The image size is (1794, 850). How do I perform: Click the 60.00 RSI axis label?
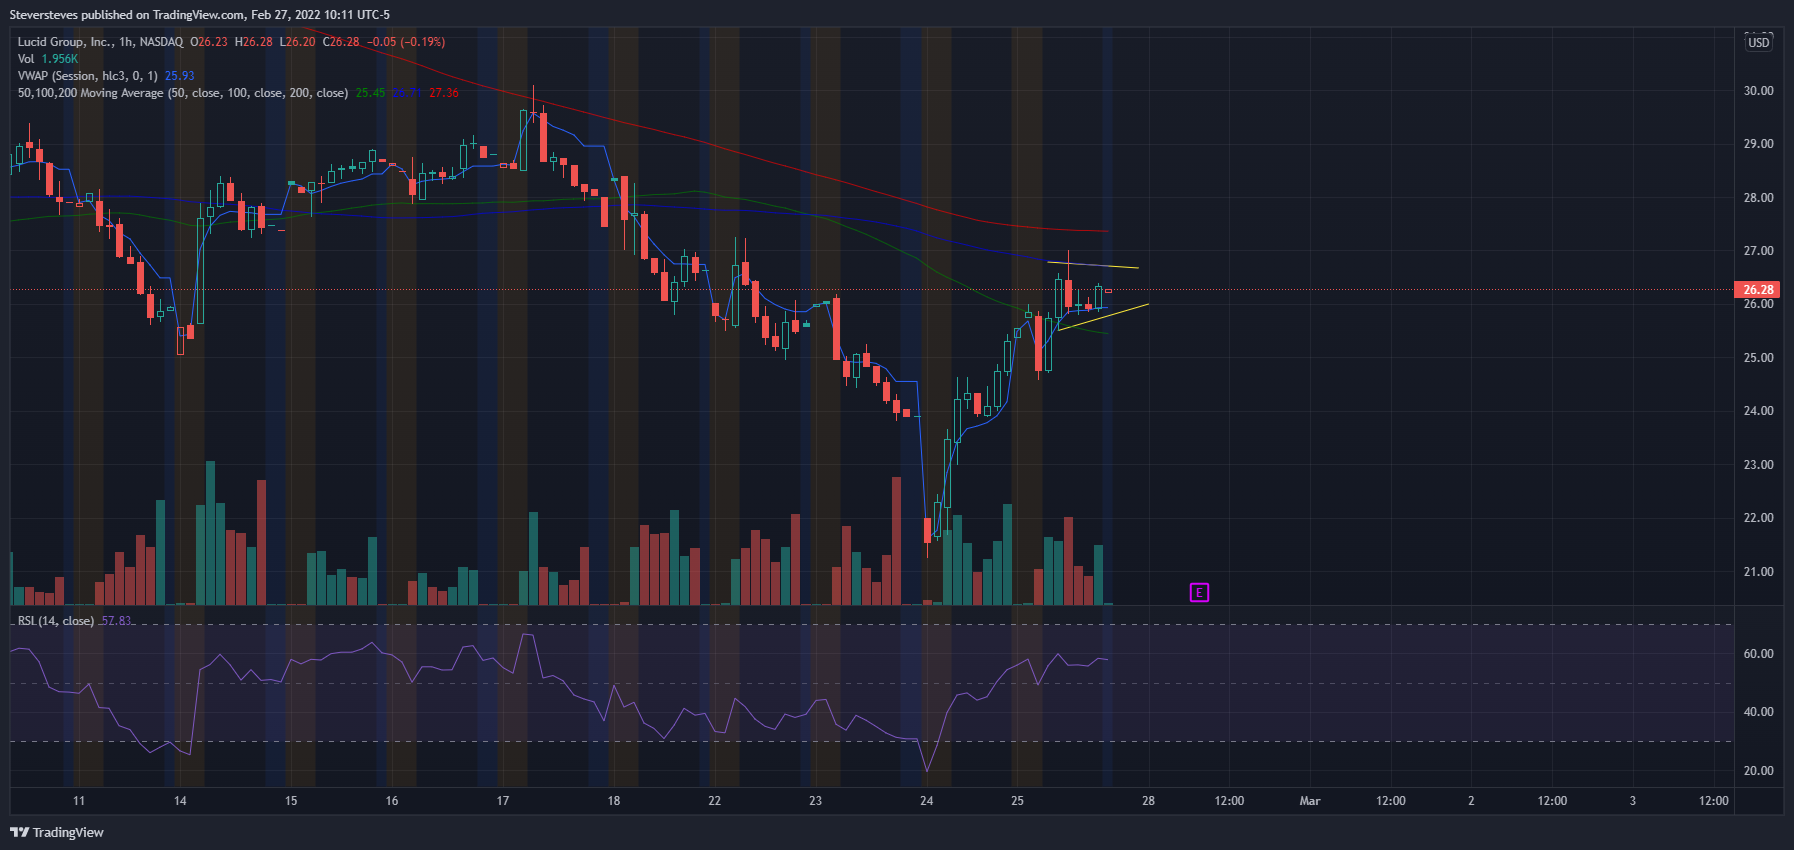click(1758, 654)
